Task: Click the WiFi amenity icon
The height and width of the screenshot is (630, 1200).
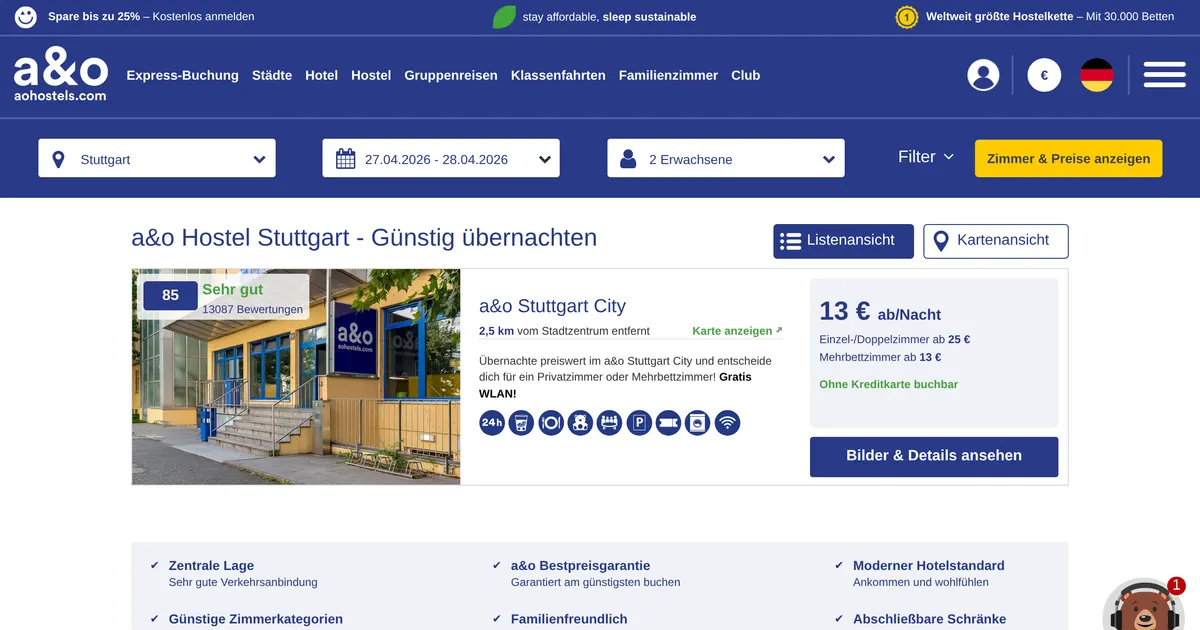Action: [727, 423]
